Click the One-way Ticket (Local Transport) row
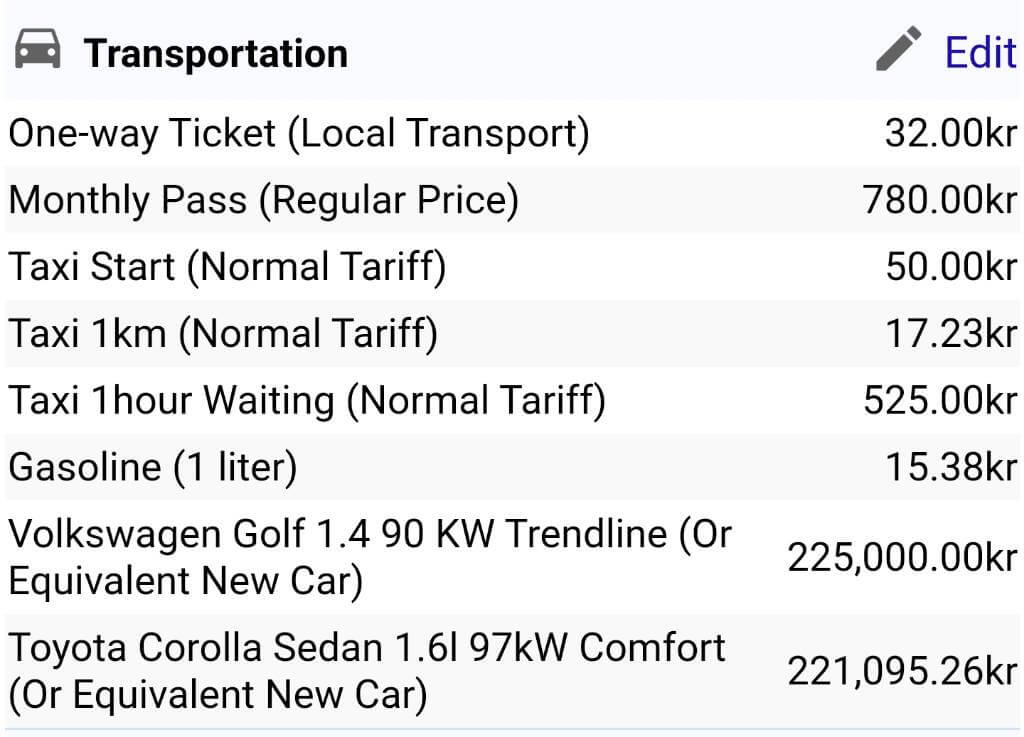The image size is (1024, 737). (512, 133)
